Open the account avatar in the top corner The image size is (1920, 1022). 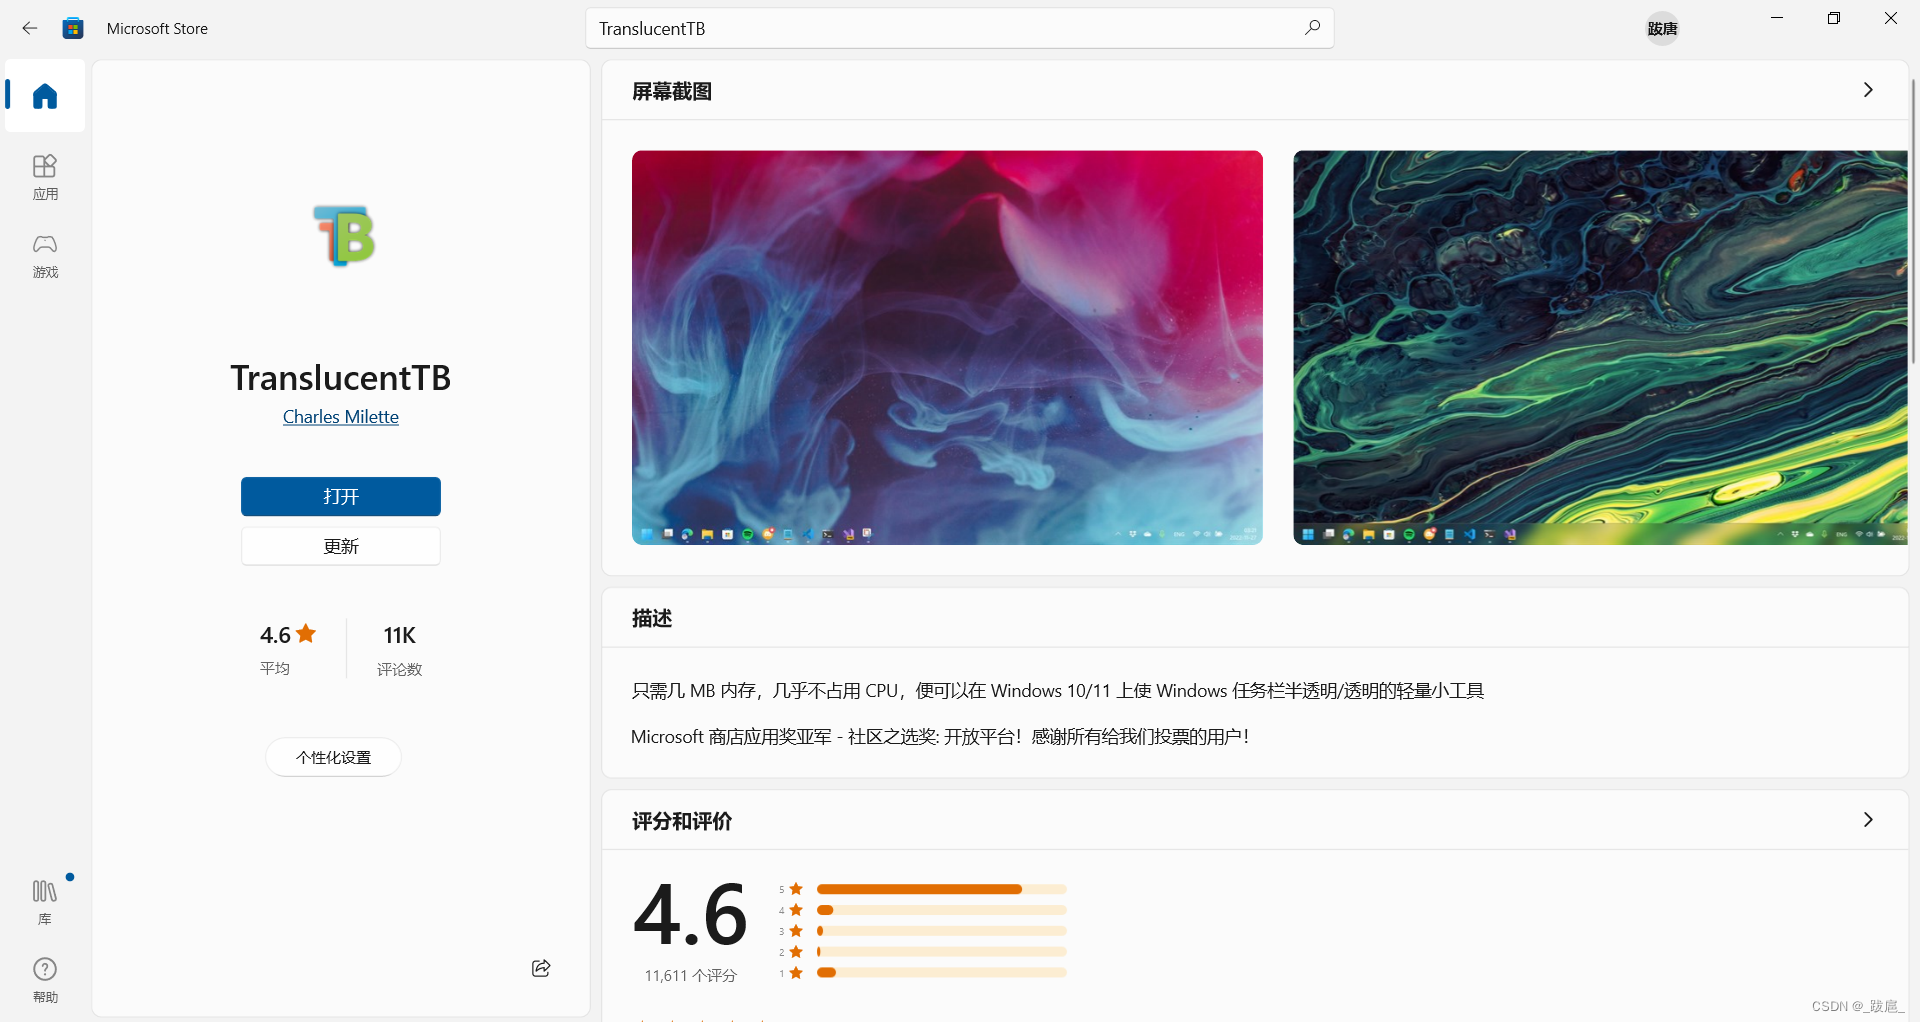[1662, 28]
